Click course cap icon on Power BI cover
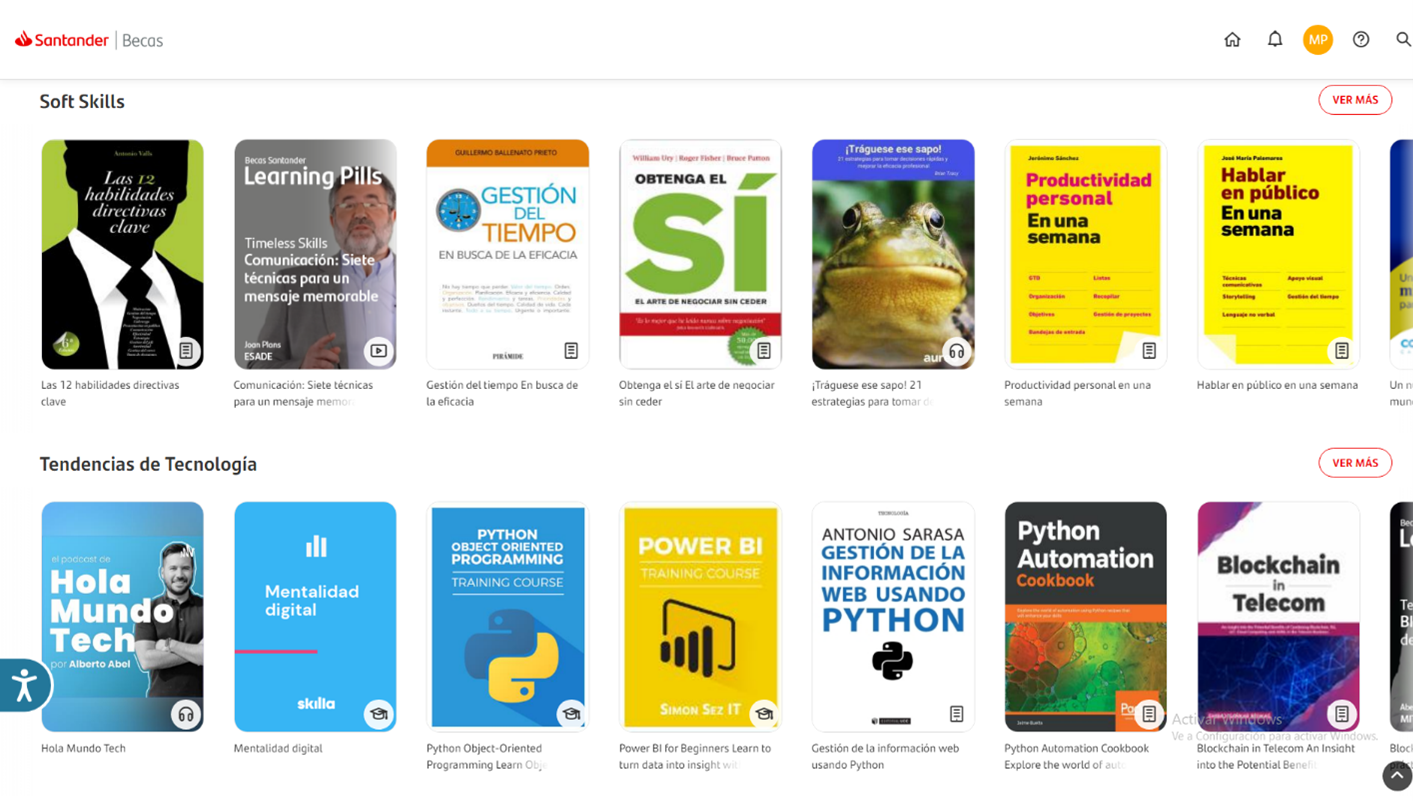The height and width of the screenshot is (801, 1413). [x=764, y=714]
